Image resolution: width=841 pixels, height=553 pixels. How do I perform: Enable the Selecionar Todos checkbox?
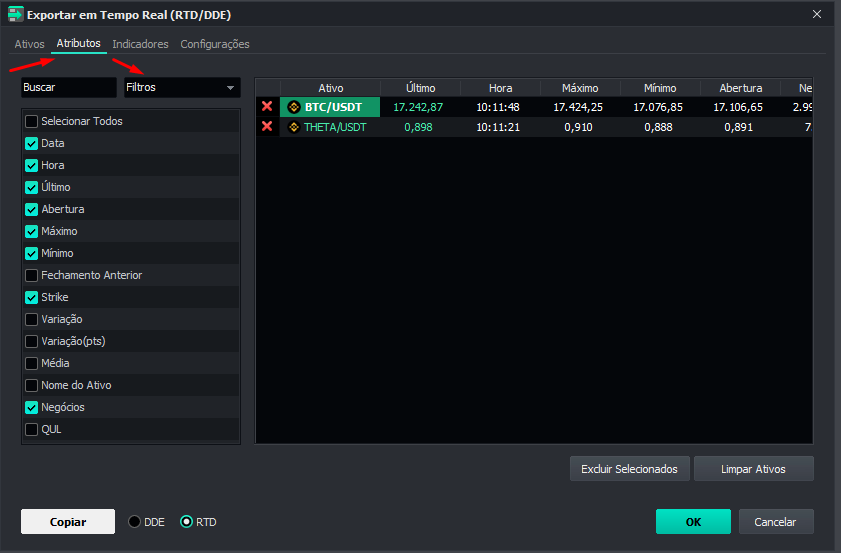(x=32, y=121)
